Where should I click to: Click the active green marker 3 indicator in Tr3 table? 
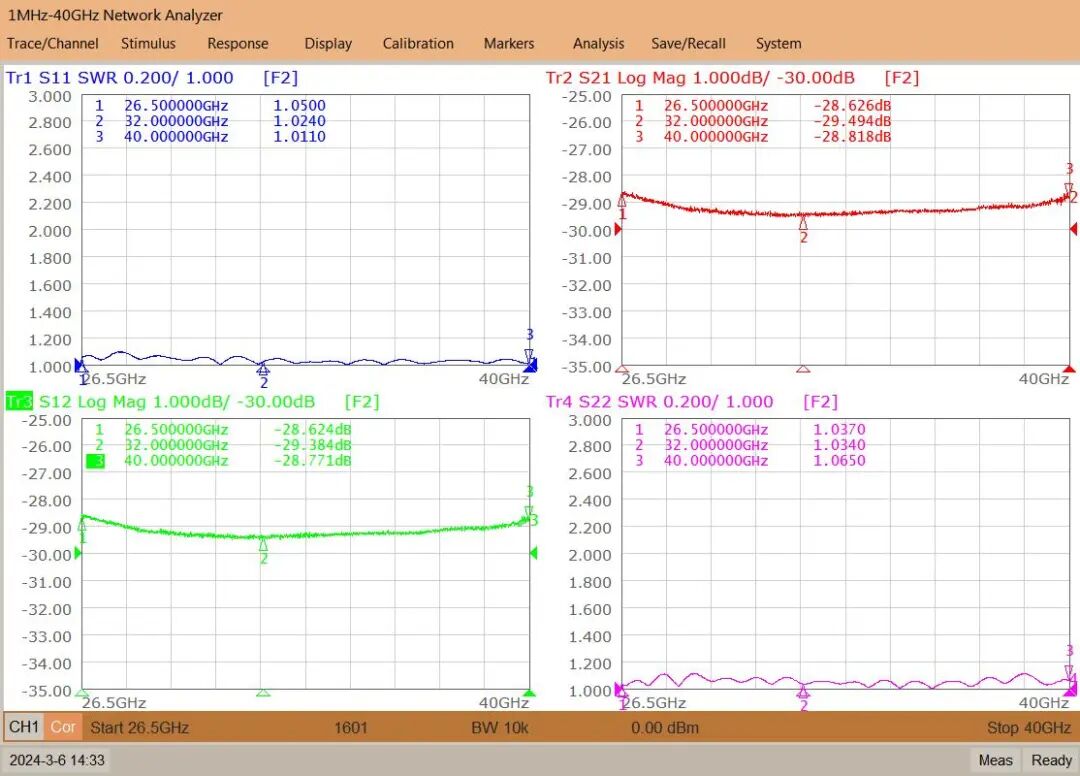95,461
